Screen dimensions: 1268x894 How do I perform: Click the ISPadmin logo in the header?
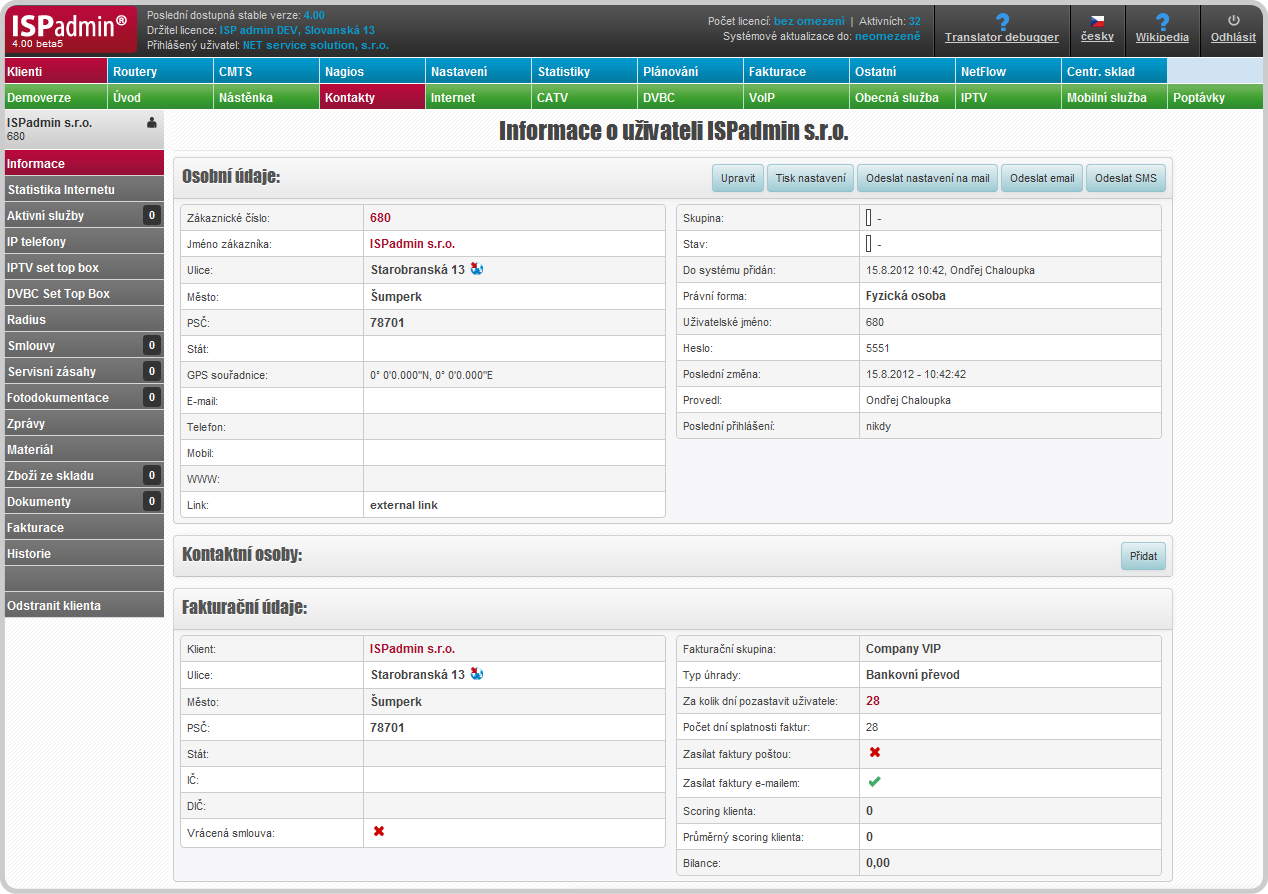point(72,31)
